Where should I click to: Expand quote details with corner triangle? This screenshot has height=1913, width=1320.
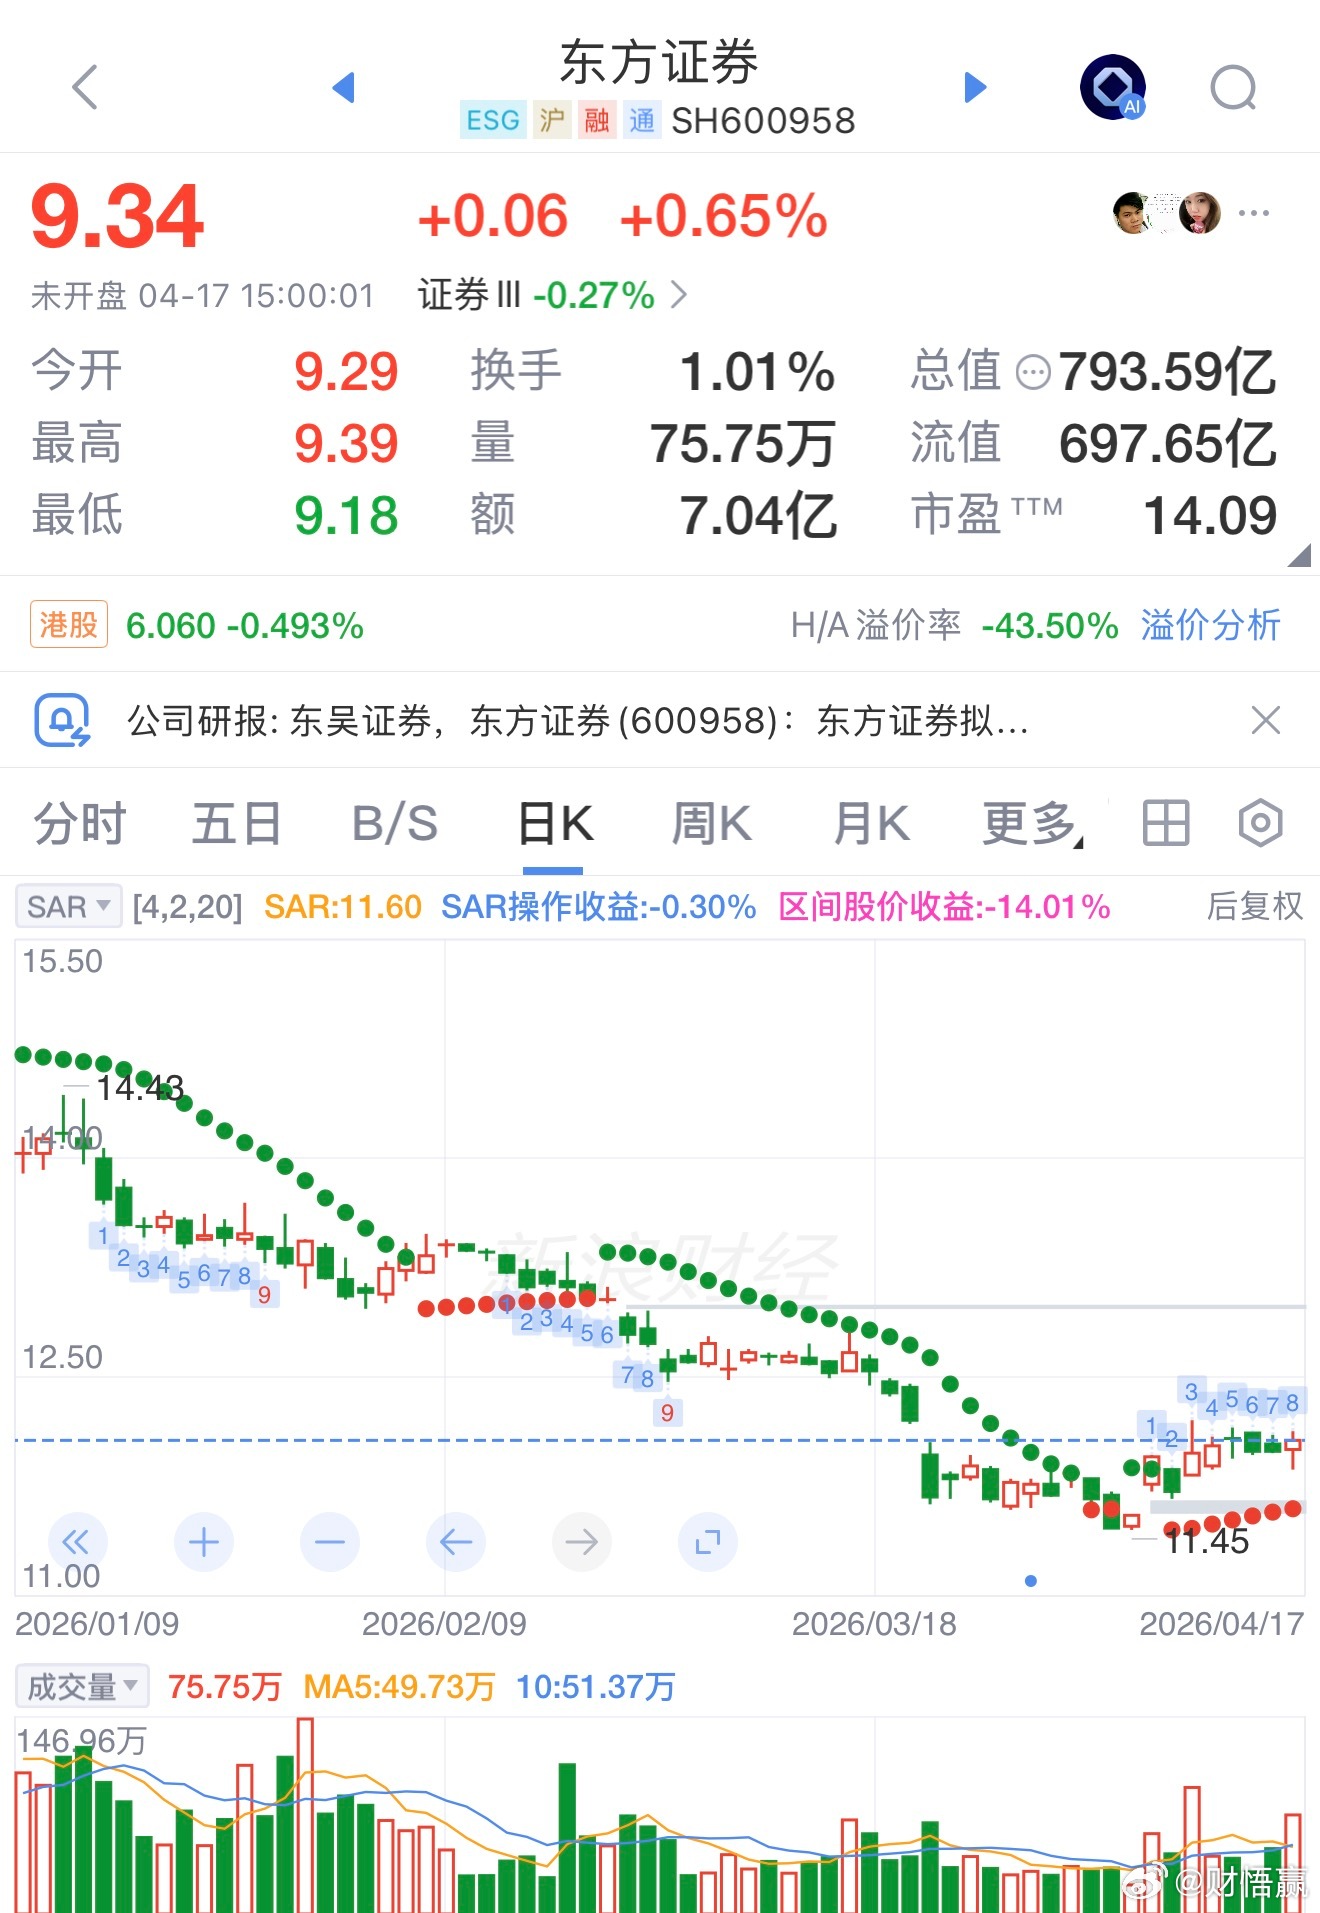1299,555
